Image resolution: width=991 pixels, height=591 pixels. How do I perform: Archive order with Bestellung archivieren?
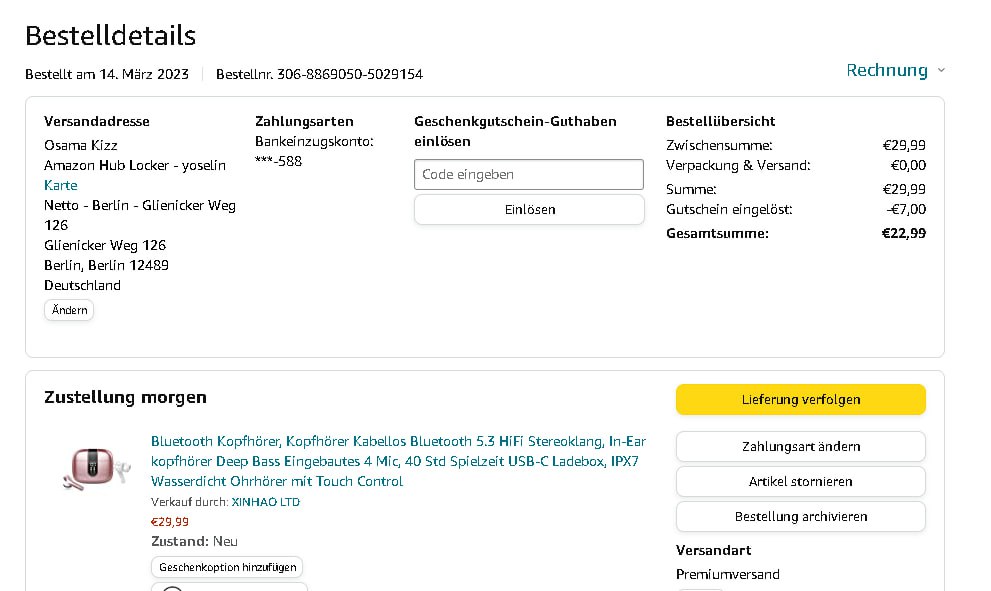click(x=800, y=516)
